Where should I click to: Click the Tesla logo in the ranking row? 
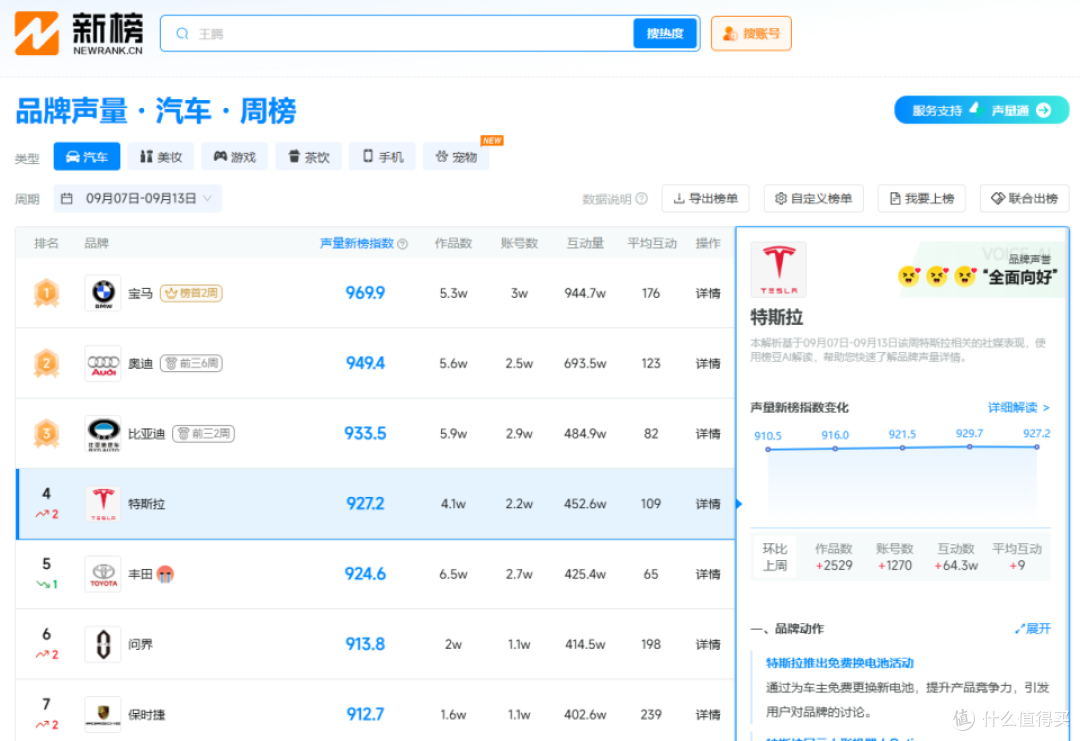103,504
